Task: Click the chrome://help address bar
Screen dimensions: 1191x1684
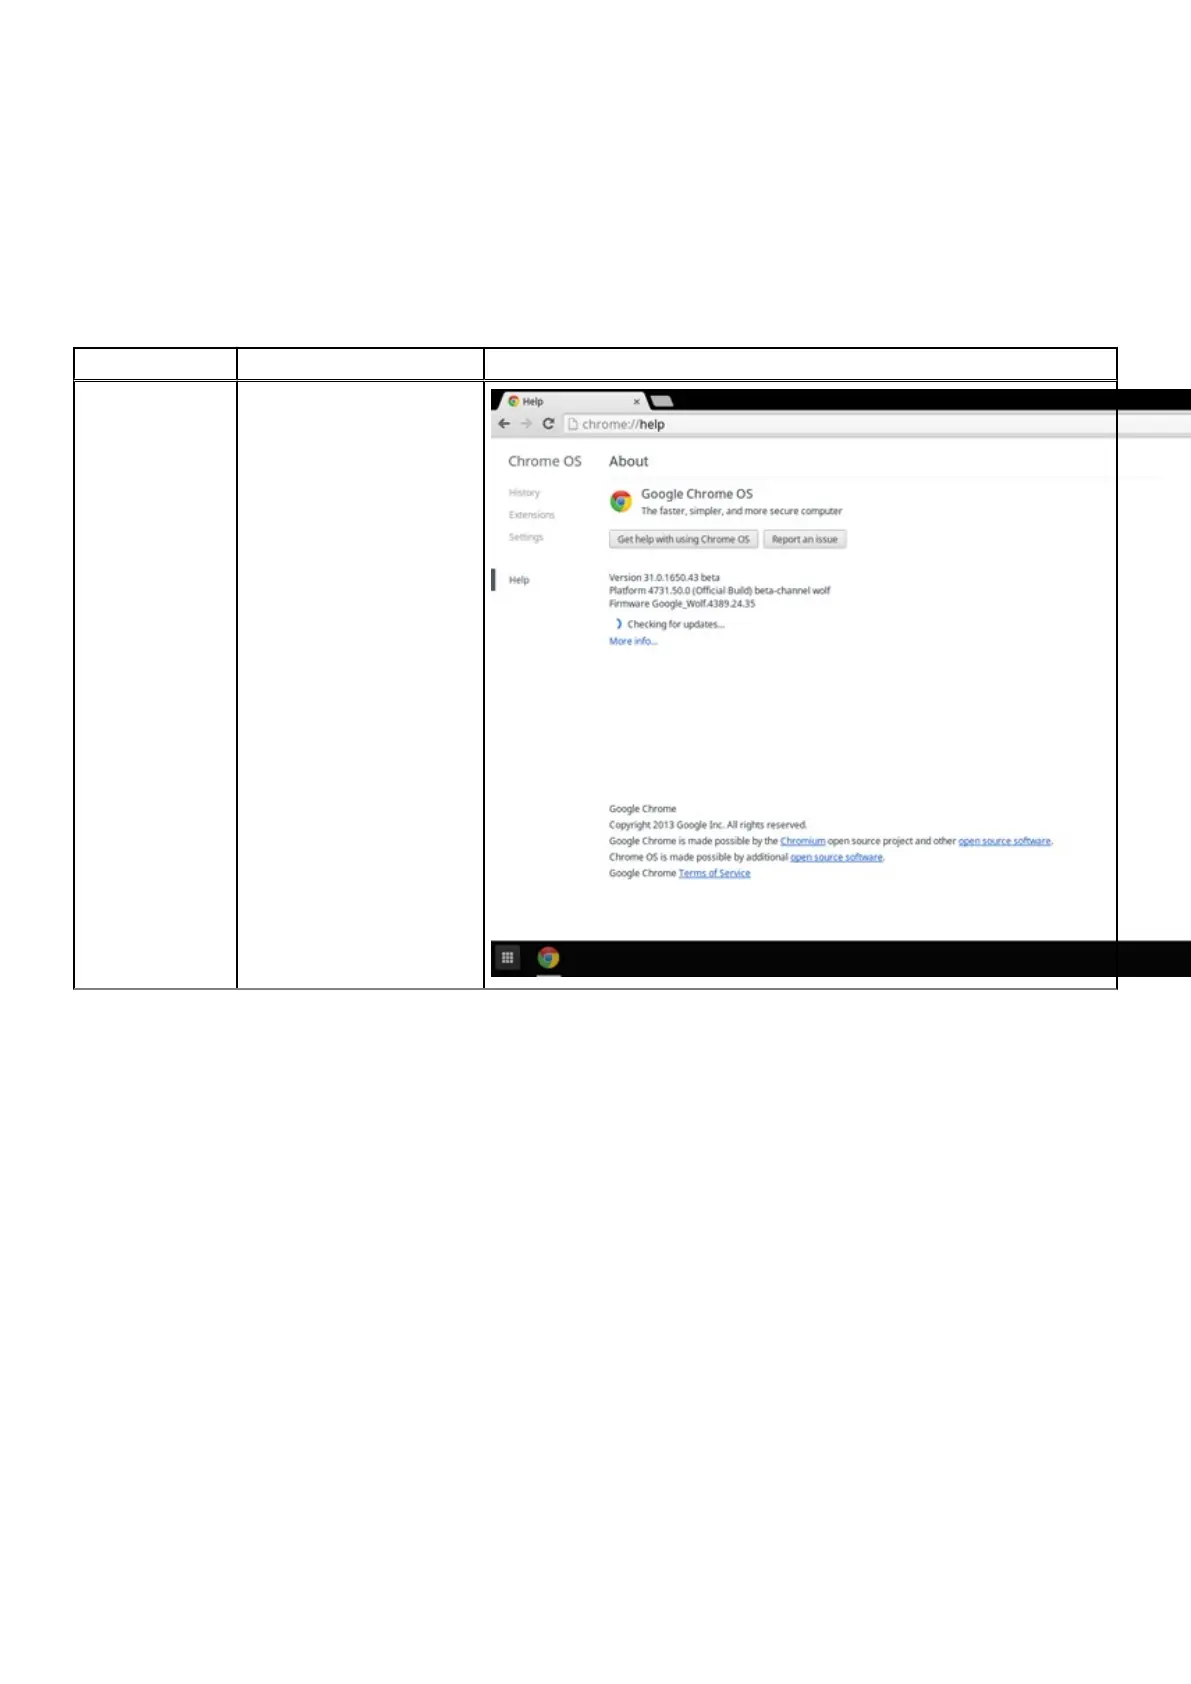Action: (876, 424)
